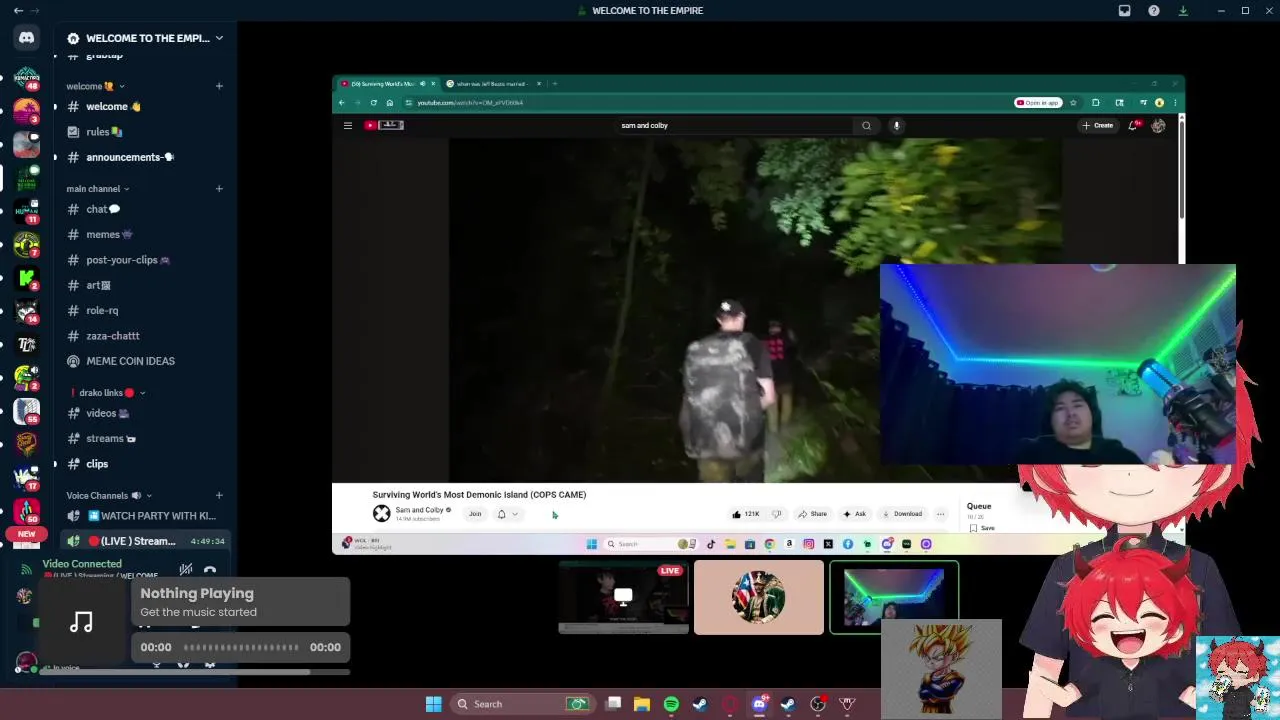Disconnect from voice with hang-up icon
This screenshot has height=720, width=1280.
tap(210, 570)
